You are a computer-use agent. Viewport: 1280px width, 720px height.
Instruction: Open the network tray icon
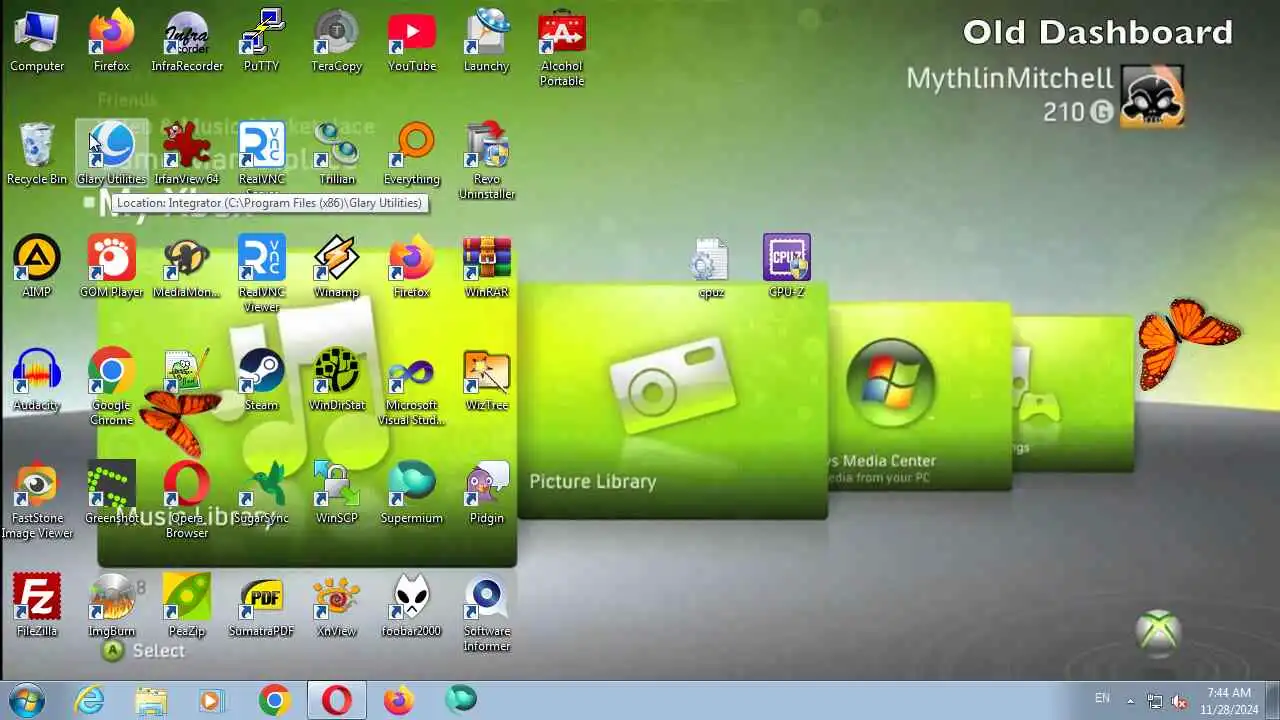(x=1155, y=700)
